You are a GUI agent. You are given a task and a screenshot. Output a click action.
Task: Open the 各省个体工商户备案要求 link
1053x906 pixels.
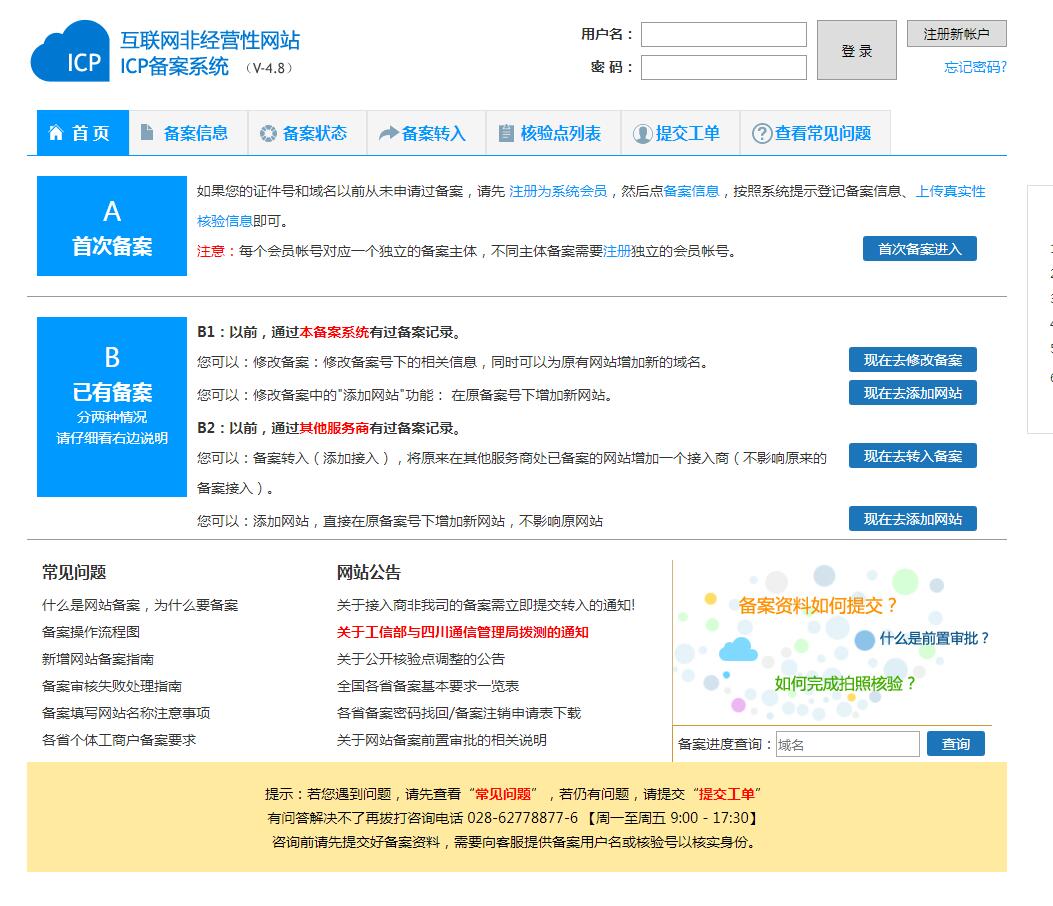(119, 739)
